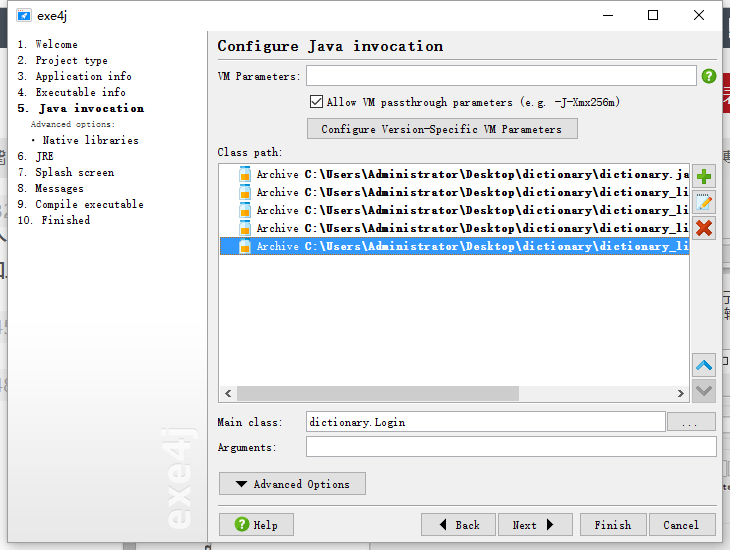
Task: Click exe4j title bar app icon
Action: coord(24,15)
